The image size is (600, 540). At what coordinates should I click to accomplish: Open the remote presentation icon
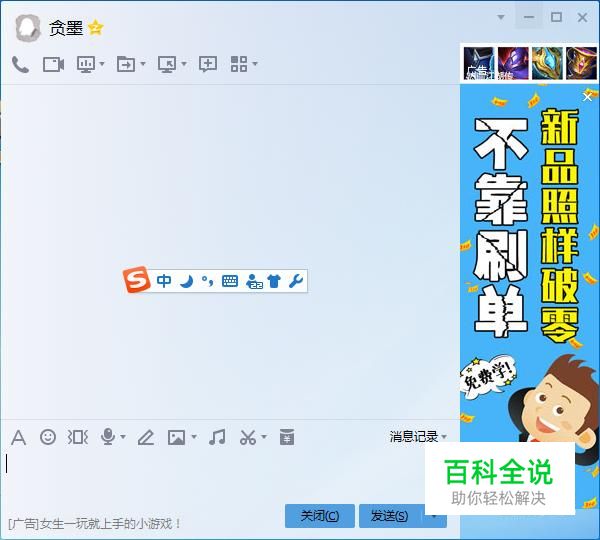point(86,64)
